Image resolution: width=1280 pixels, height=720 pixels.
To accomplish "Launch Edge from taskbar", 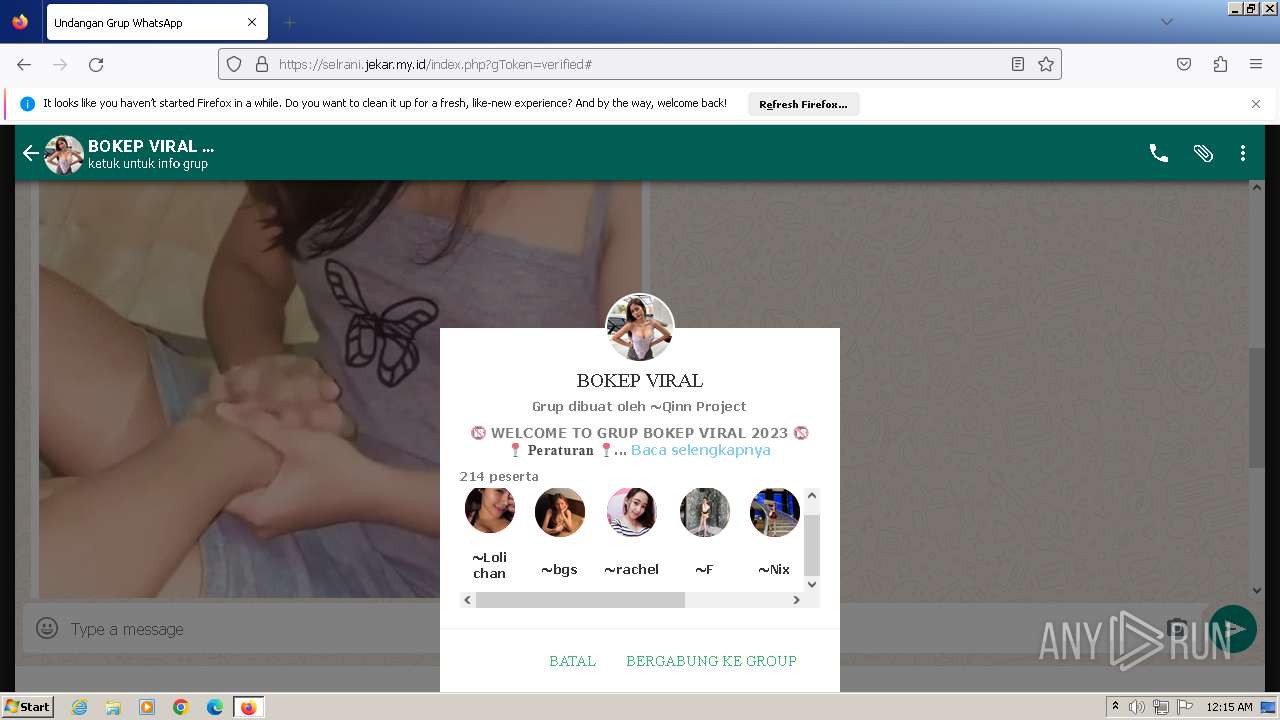I will pos(215,707).
